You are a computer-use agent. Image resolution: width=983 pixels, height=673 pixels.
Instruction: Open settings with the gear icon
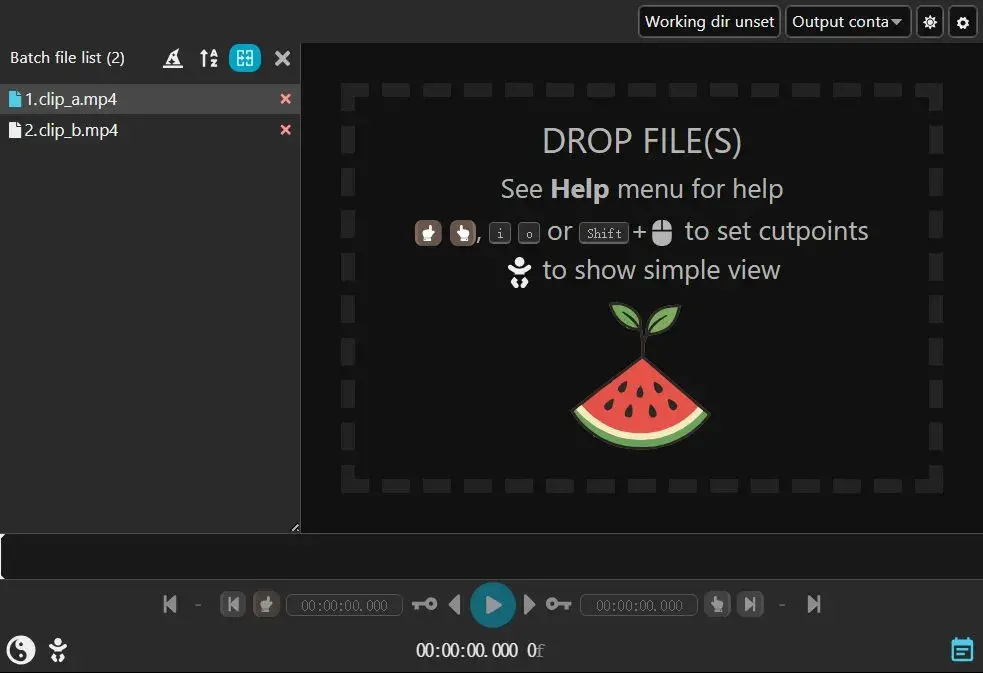(x=963, y=23)
